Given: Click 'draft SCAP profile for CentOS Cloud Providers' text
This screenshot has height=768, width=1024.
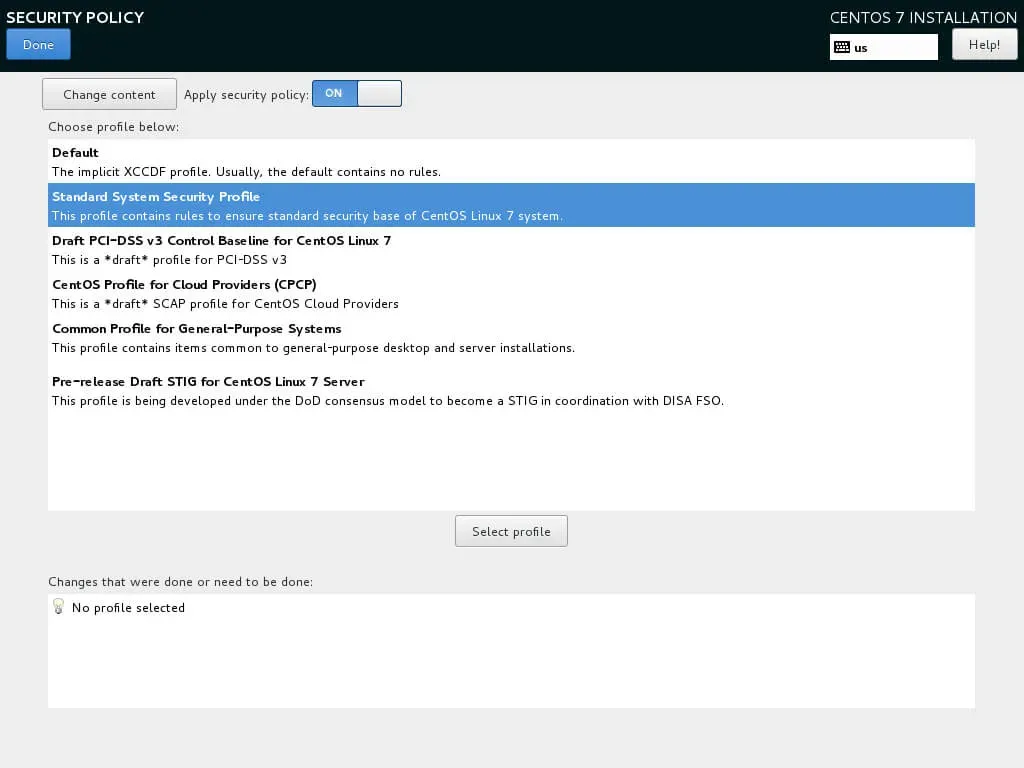Looking at the screenshot, I should tap(225, 304).
